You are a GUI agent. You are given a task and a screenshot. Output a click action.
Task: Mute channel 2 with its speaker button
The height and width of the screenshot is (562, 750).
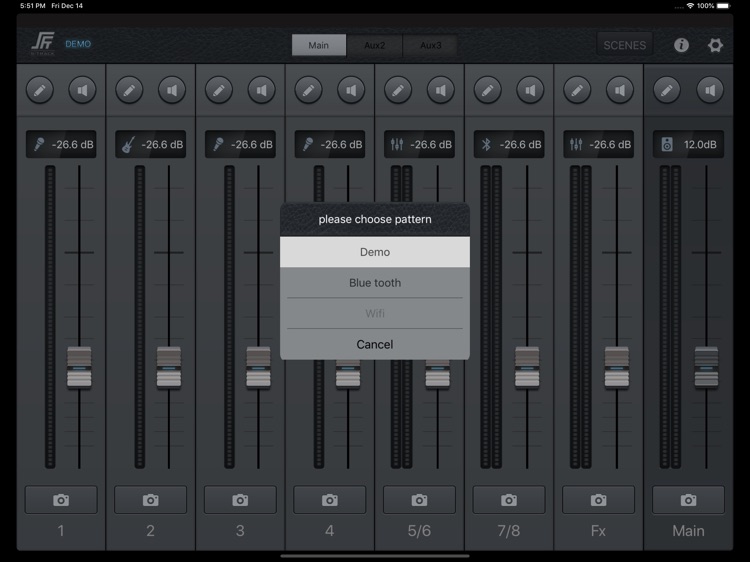(172, 90)
